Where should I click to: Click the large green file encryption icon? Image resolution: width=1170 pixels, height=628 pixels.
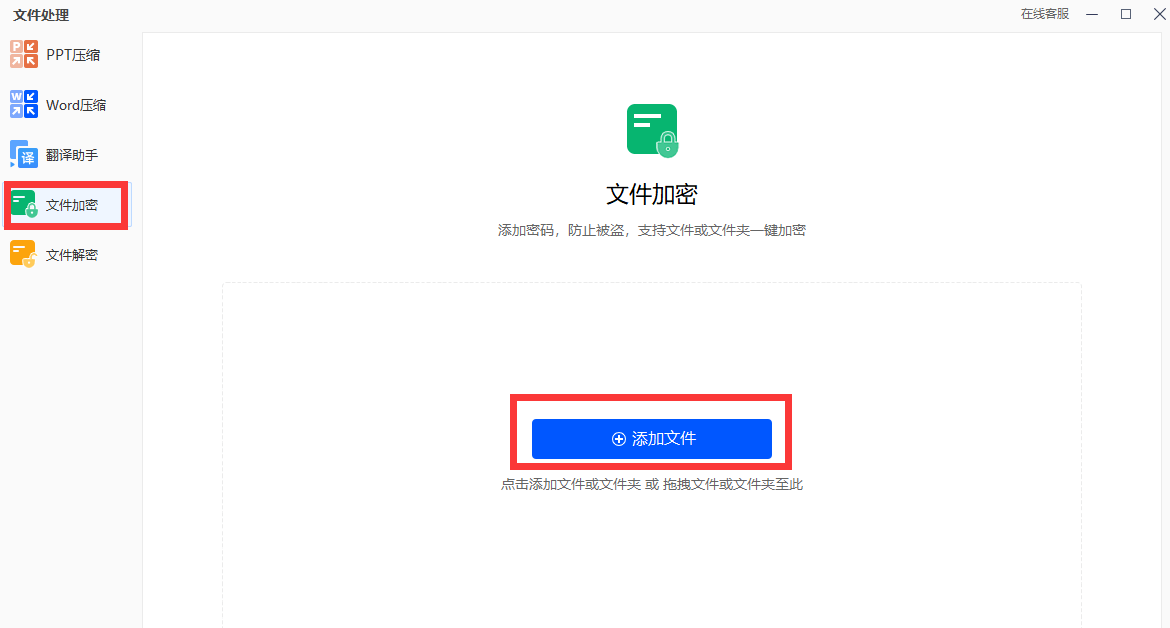click(x=652, y=131)
